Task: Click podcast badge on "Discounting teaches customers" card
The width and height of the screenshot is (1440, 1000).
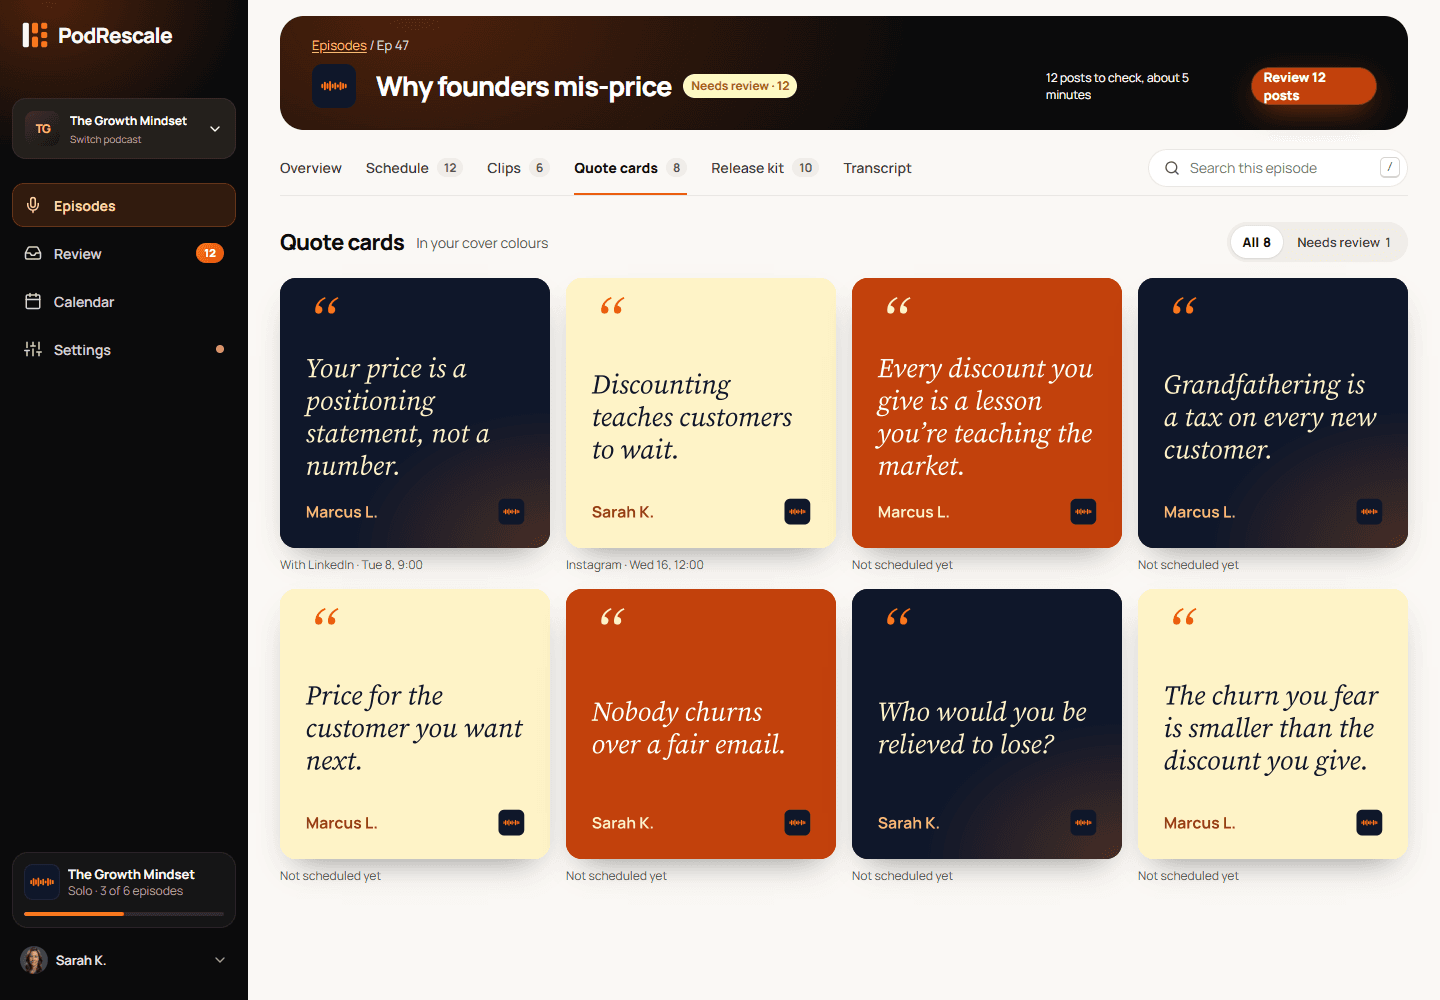Action: (x=797, y=512)
